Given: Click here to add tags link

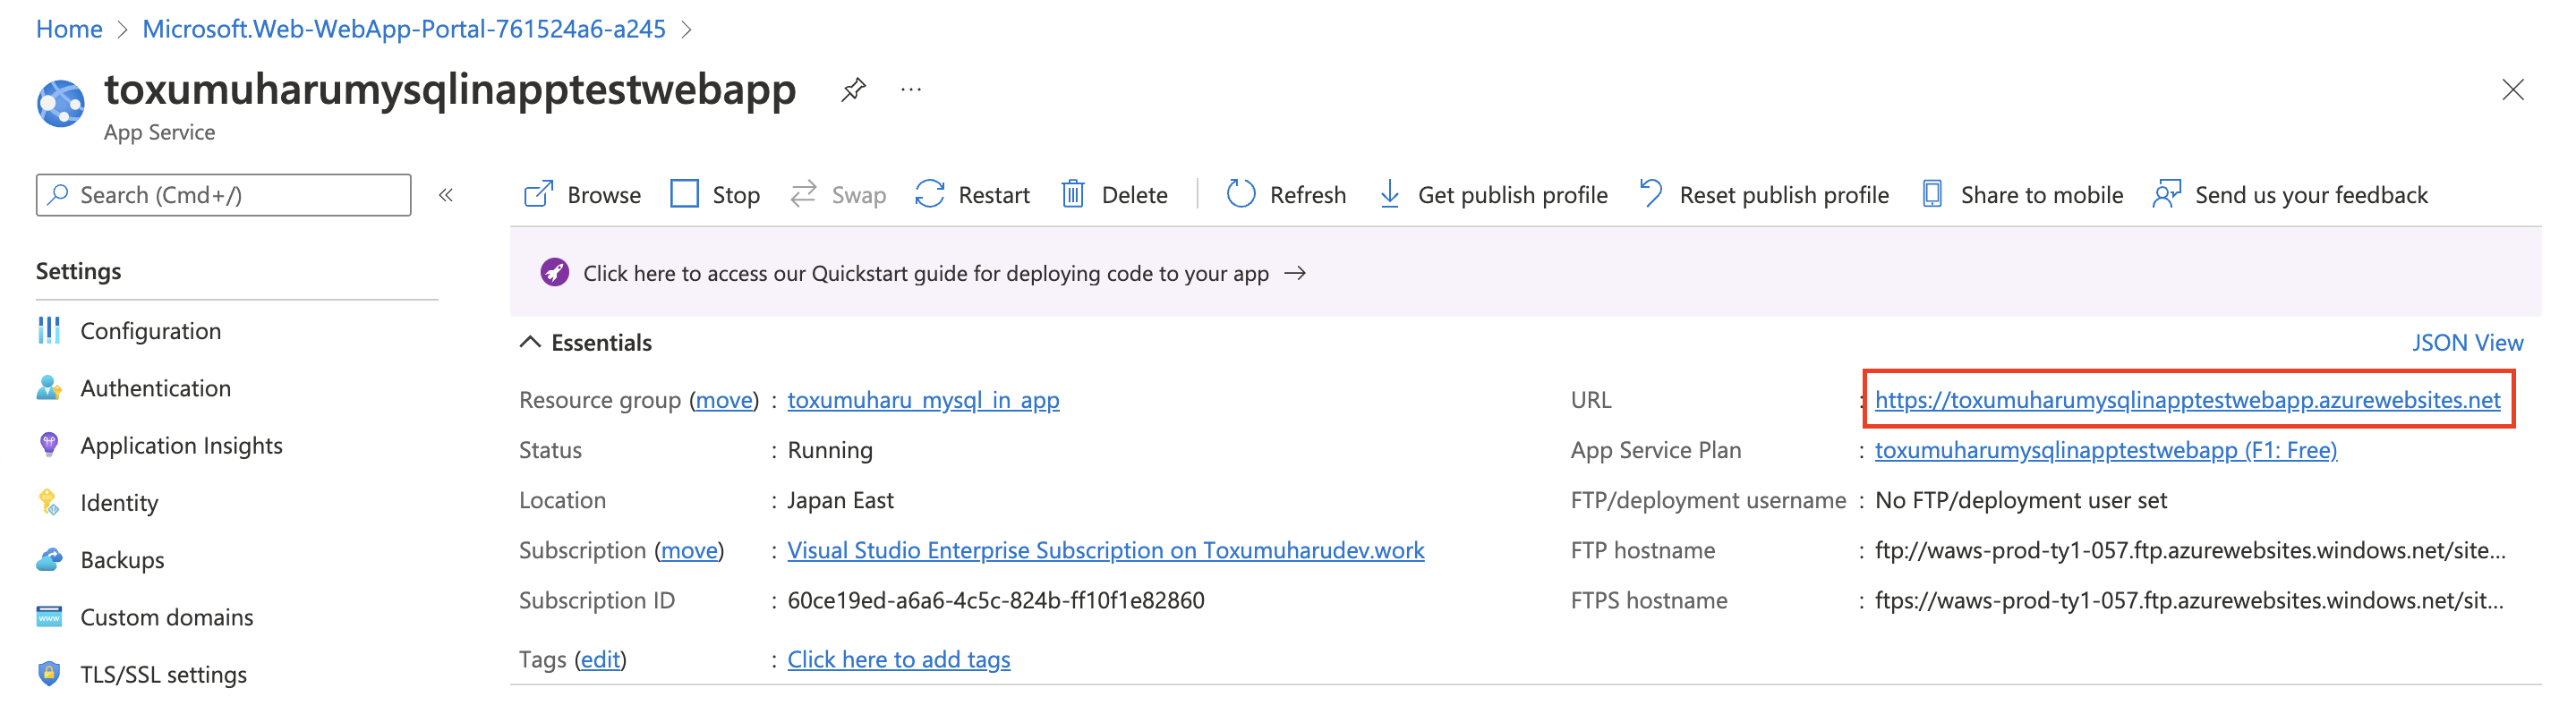Looking at the screenshot, I should tap(898, 659).
